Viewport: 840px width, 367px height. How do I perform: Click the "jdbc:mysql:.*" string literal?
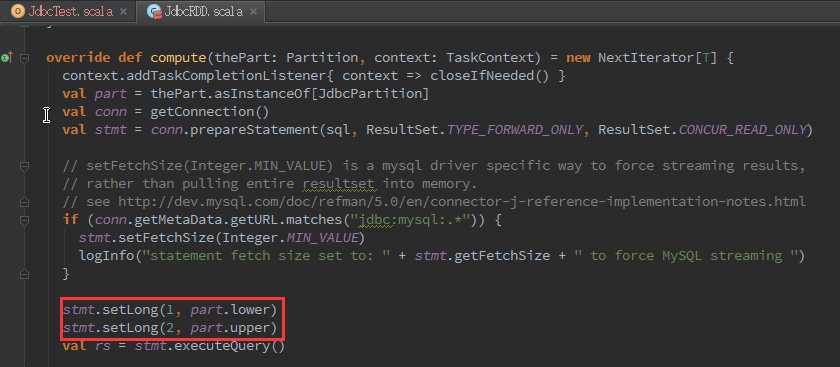click(x=410, y=220)
